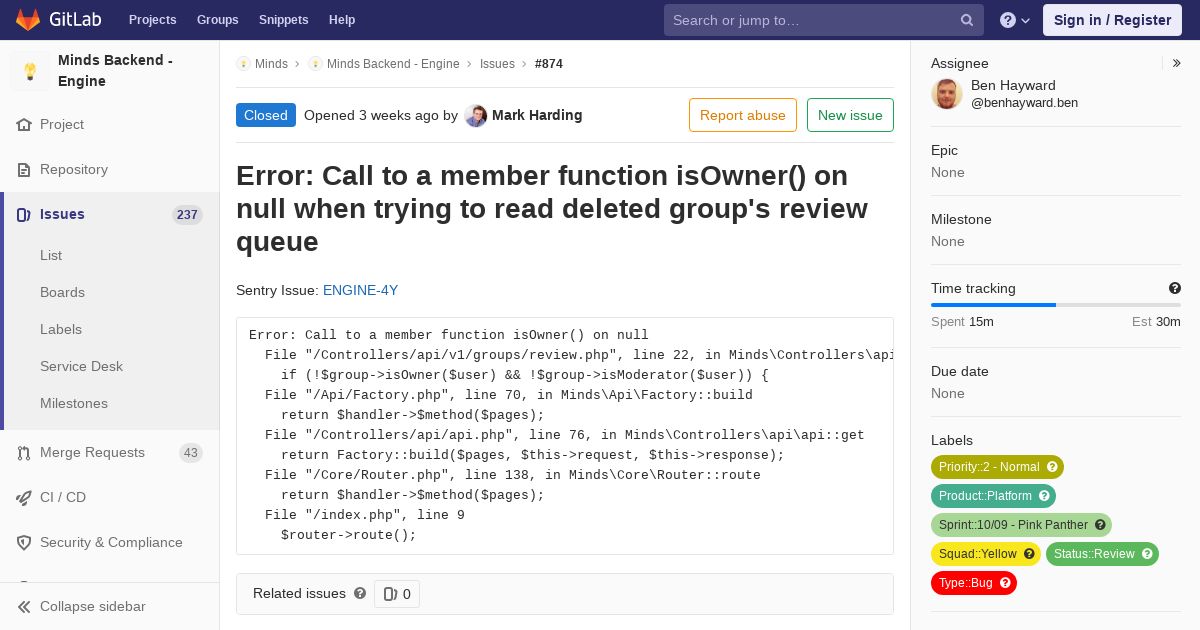Click the CI / CD rocket icon
The height and width of the screenshot is (630, 1200).
click(x=24, y=498)
